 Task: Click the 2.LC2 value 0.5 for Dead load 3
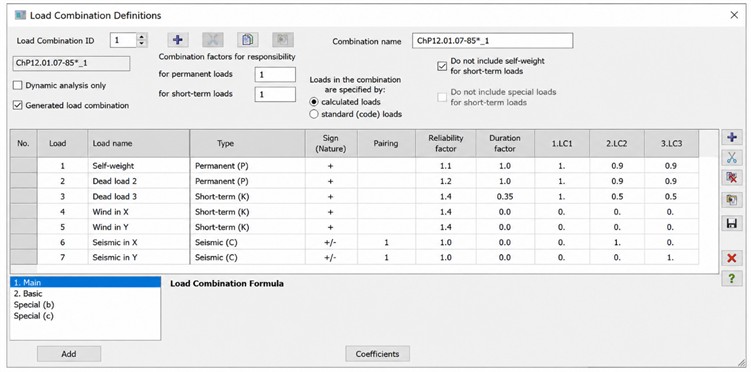click(x=617, y=196)
